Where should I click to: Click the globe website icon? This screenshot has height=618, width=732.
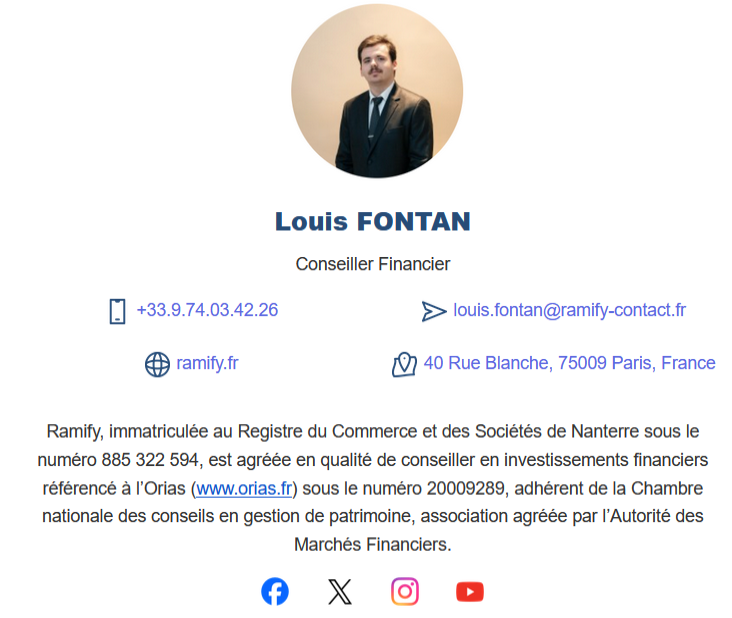pos(157,365)
